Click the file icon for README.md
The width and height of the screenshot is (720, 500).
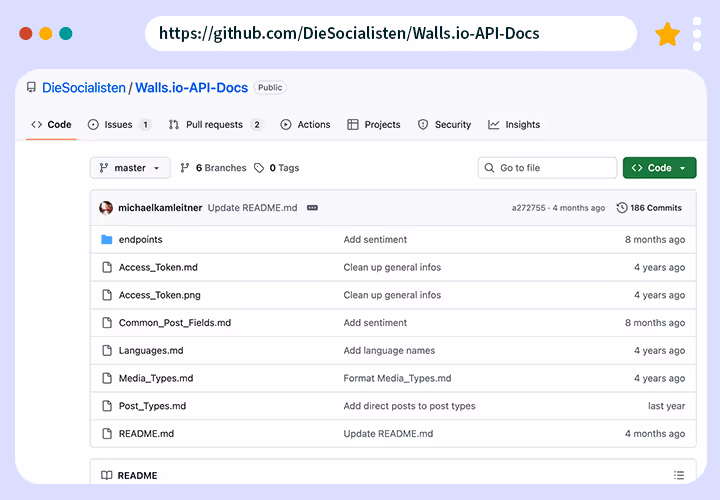coord(107,433)
